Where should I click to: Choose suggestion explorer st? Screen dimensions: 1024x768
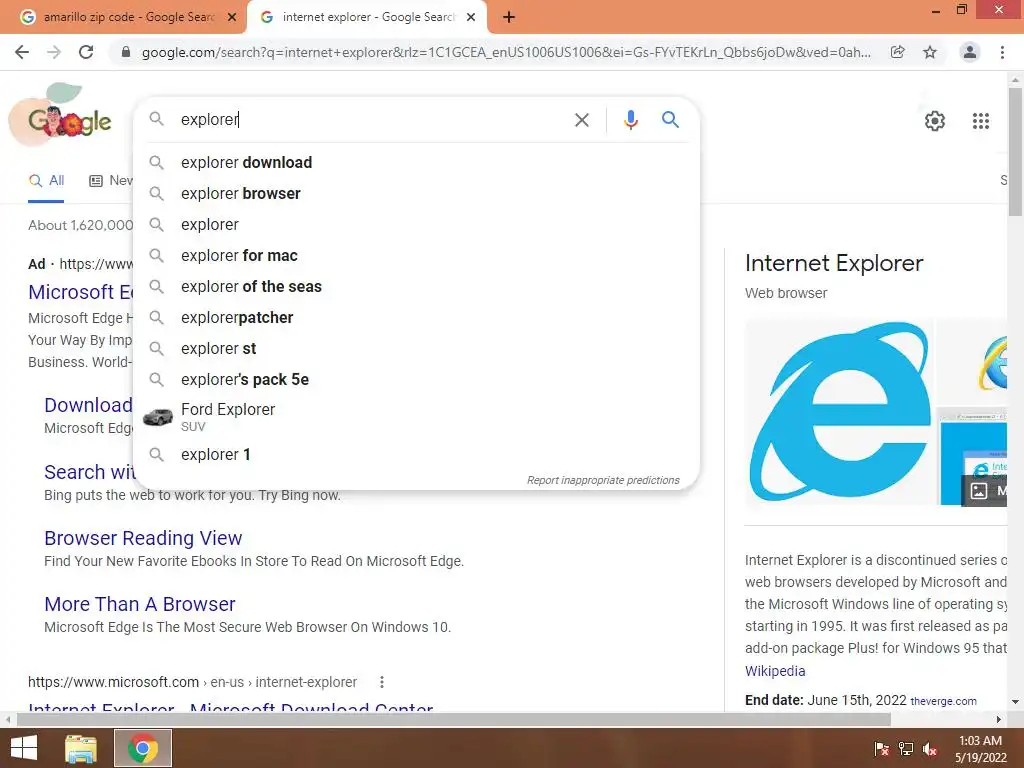416,349
